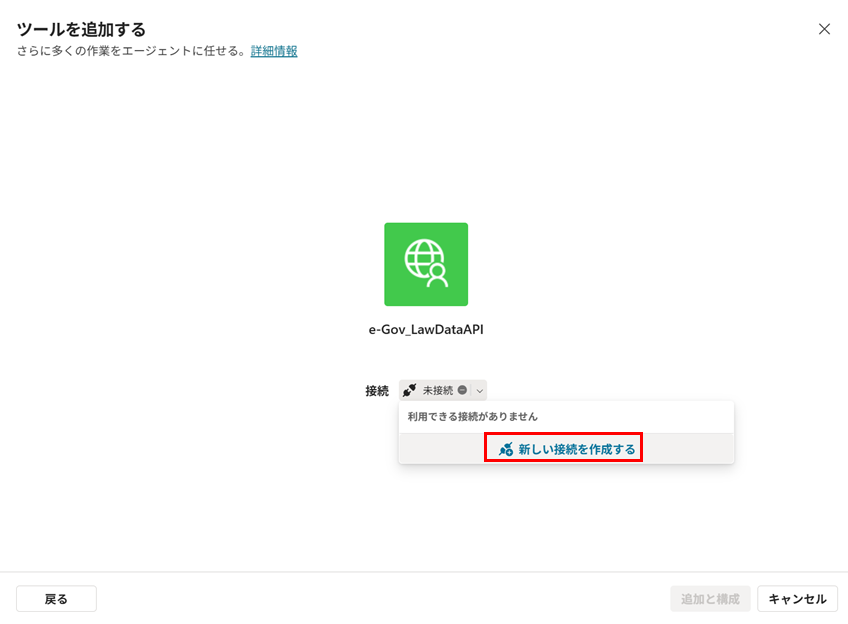Close the ツールを追加する dialog with X
Viewport: 848px width, 624px height.
click(x=824, y=29)
